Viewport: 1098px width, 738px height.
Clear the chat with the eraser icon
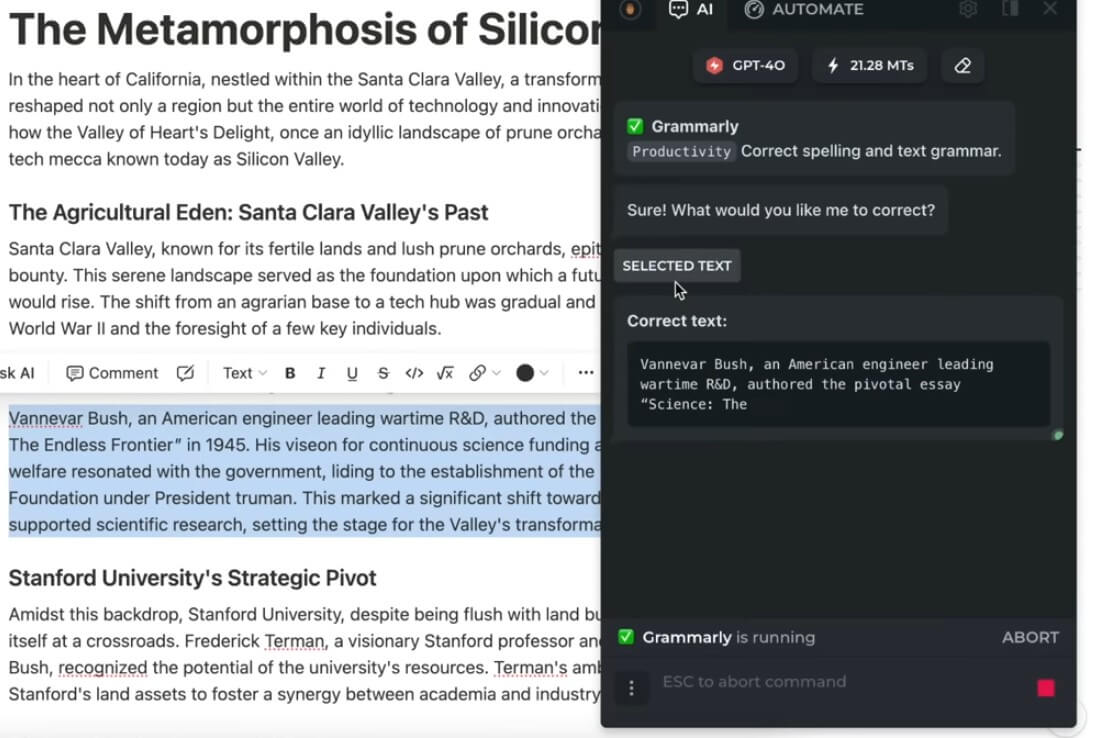(963, 66)
